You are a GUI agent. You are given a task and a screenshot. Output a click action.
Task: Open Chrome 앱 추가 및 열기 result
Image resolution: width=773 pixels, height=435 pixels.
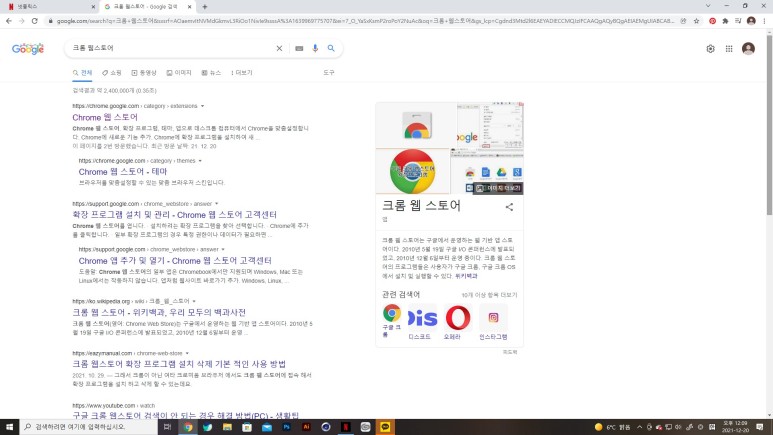[175, 260]
